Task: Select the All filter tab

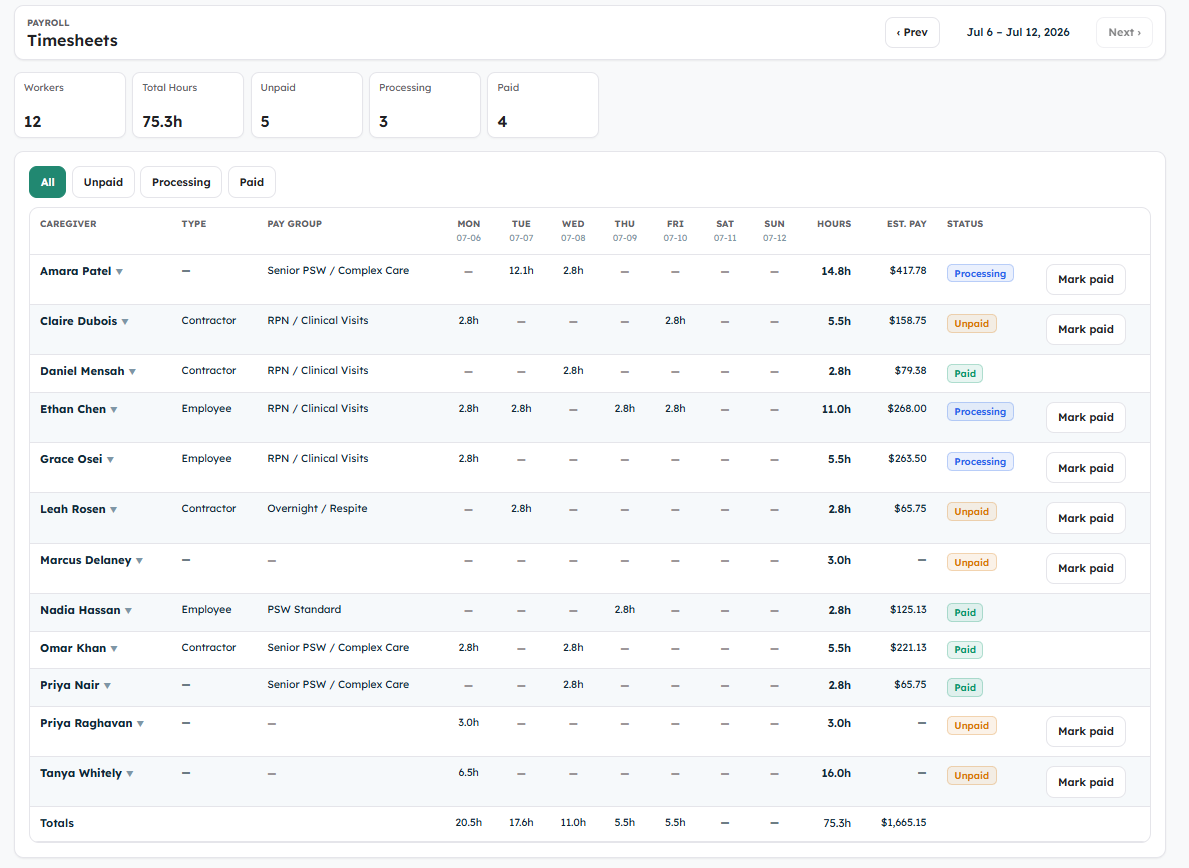Action: click(48, 182)
